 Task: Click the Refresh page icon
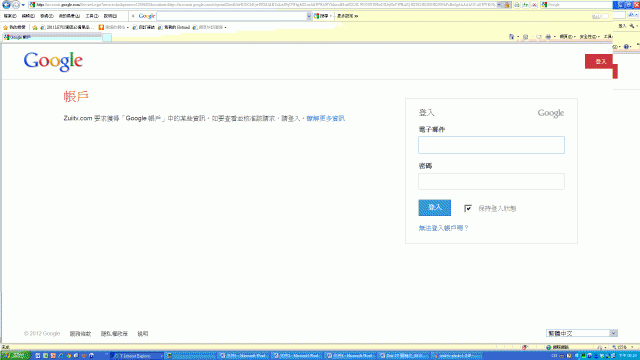[526, 5]
